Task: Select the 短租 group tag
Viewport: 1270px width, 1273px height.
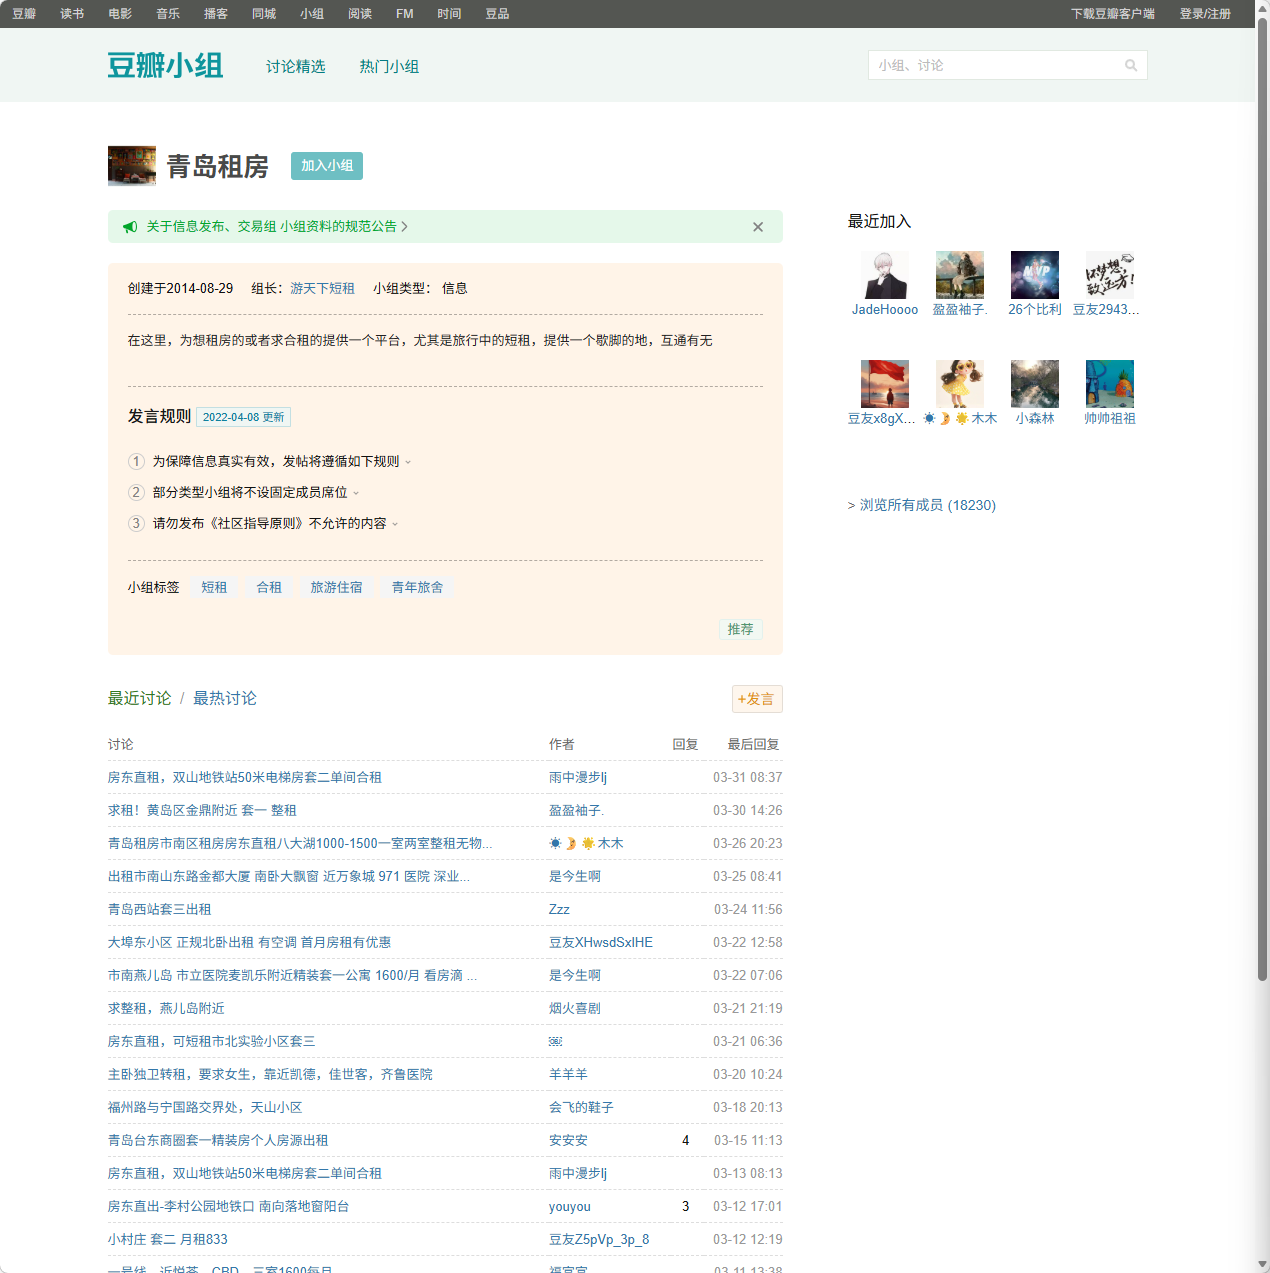Action: point(214,588)
